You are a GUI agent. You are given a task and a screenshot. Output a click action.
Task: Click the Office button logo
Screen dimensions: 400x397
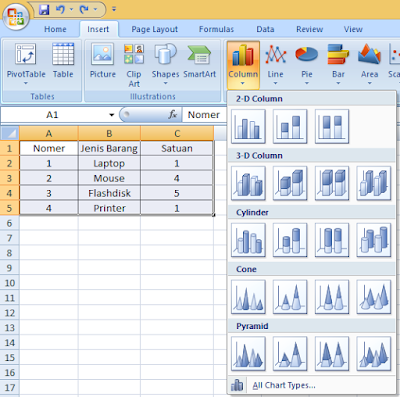(16, 17)
